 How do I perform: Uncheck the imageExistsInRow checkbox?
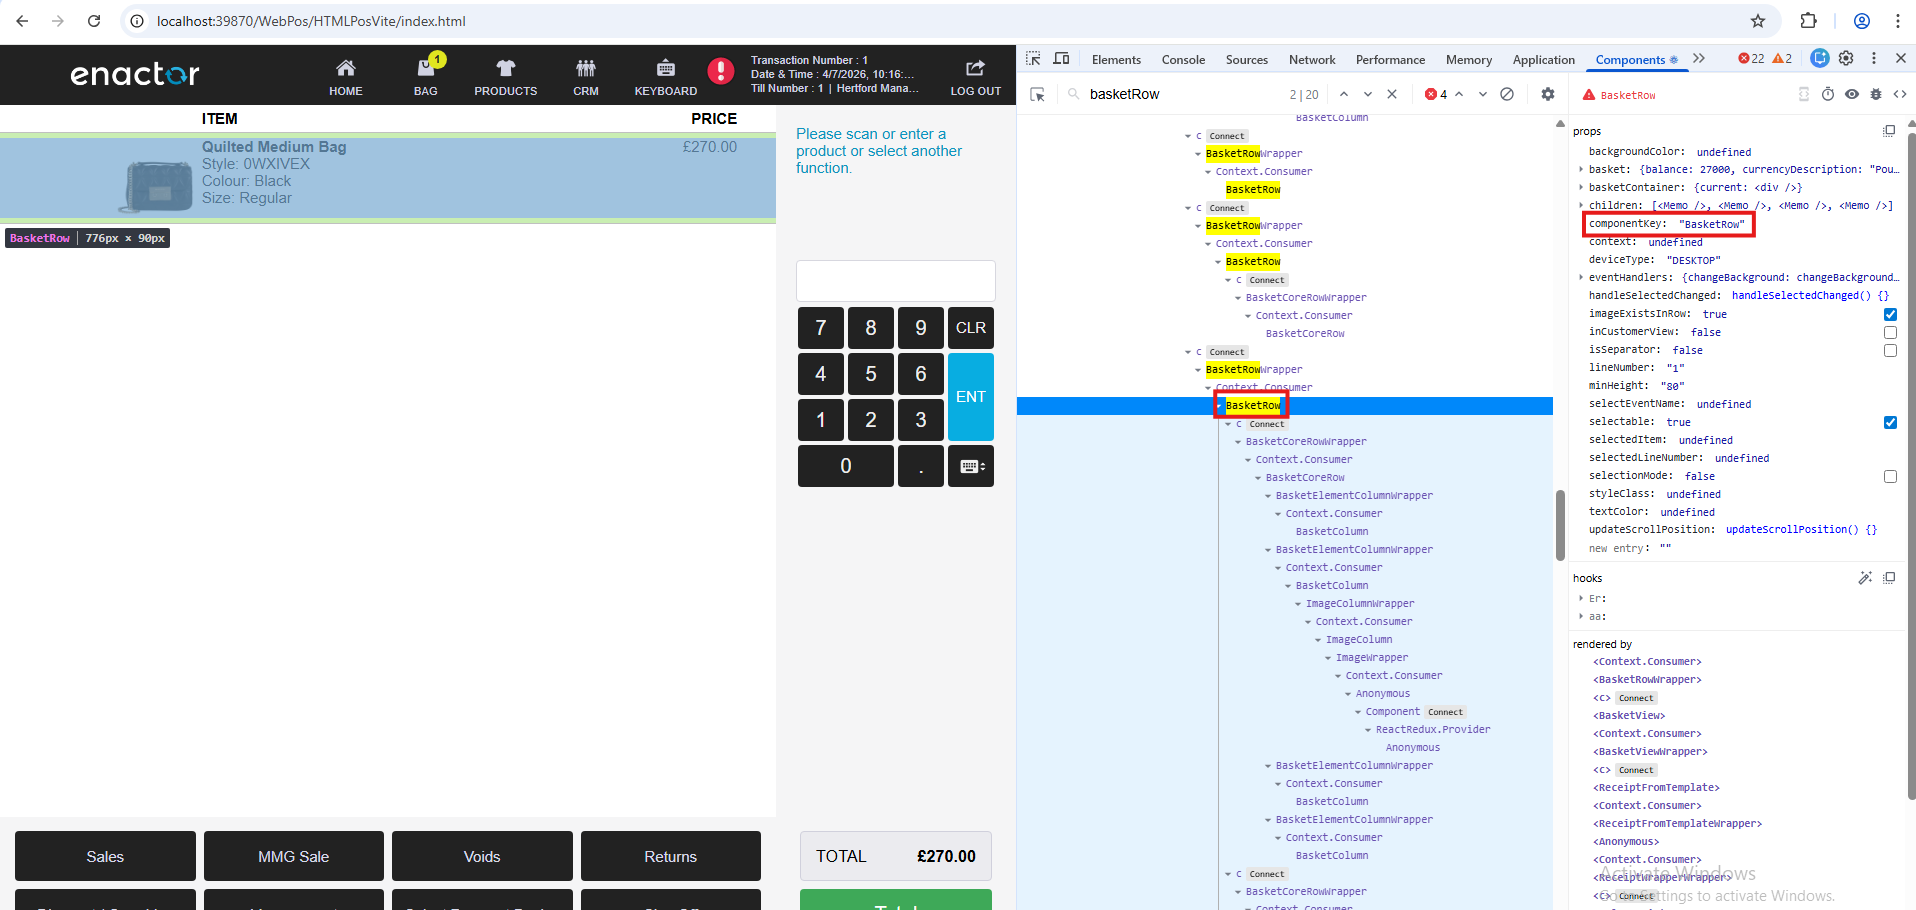point(1890,314)
